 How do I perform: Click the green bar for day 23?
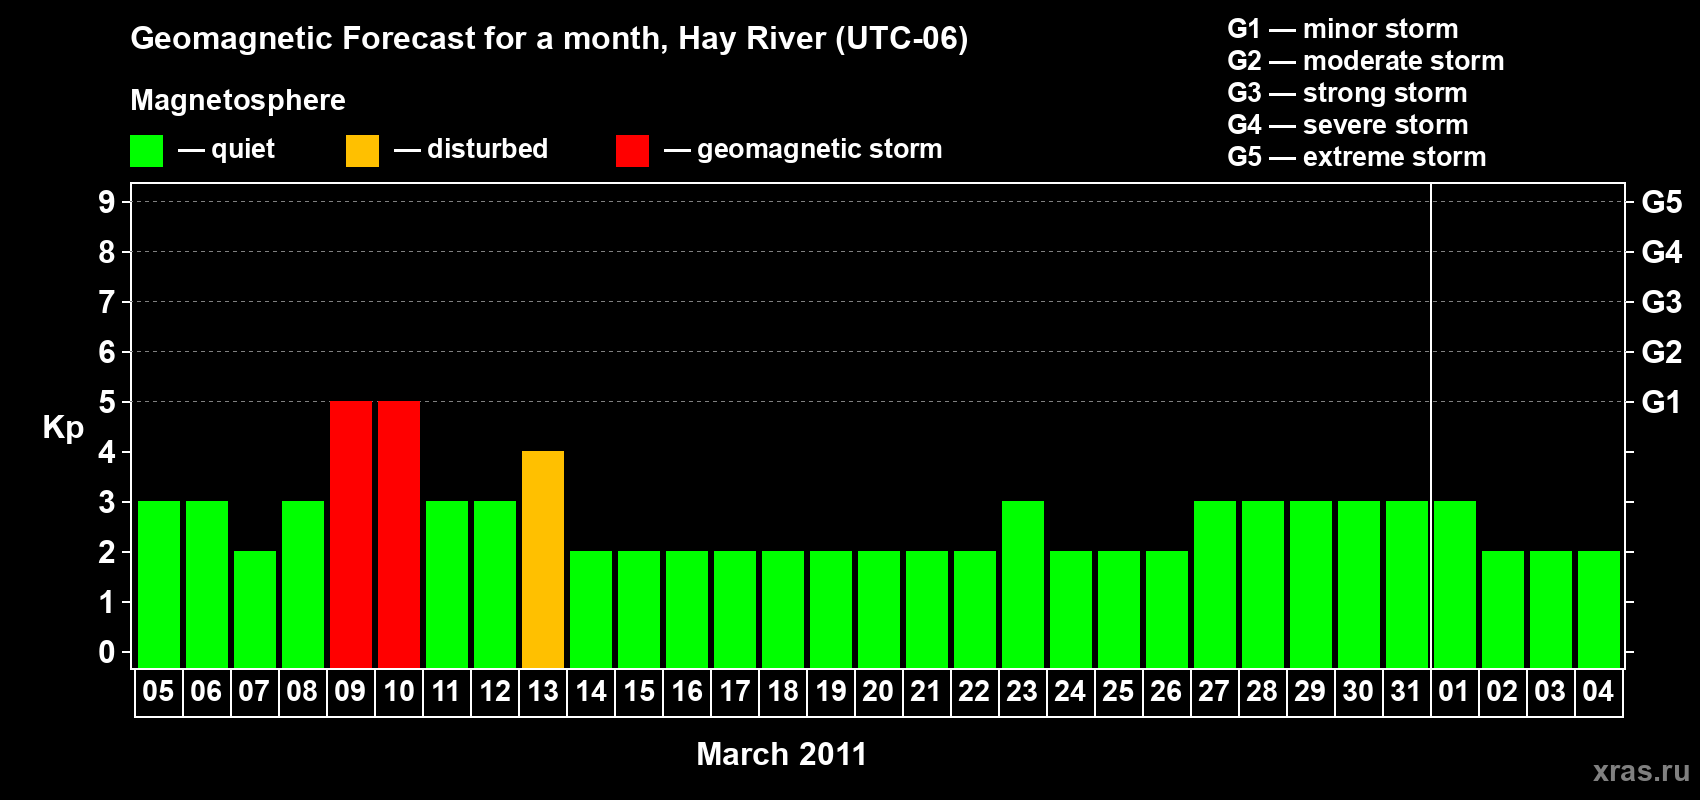coord(1023,584)
